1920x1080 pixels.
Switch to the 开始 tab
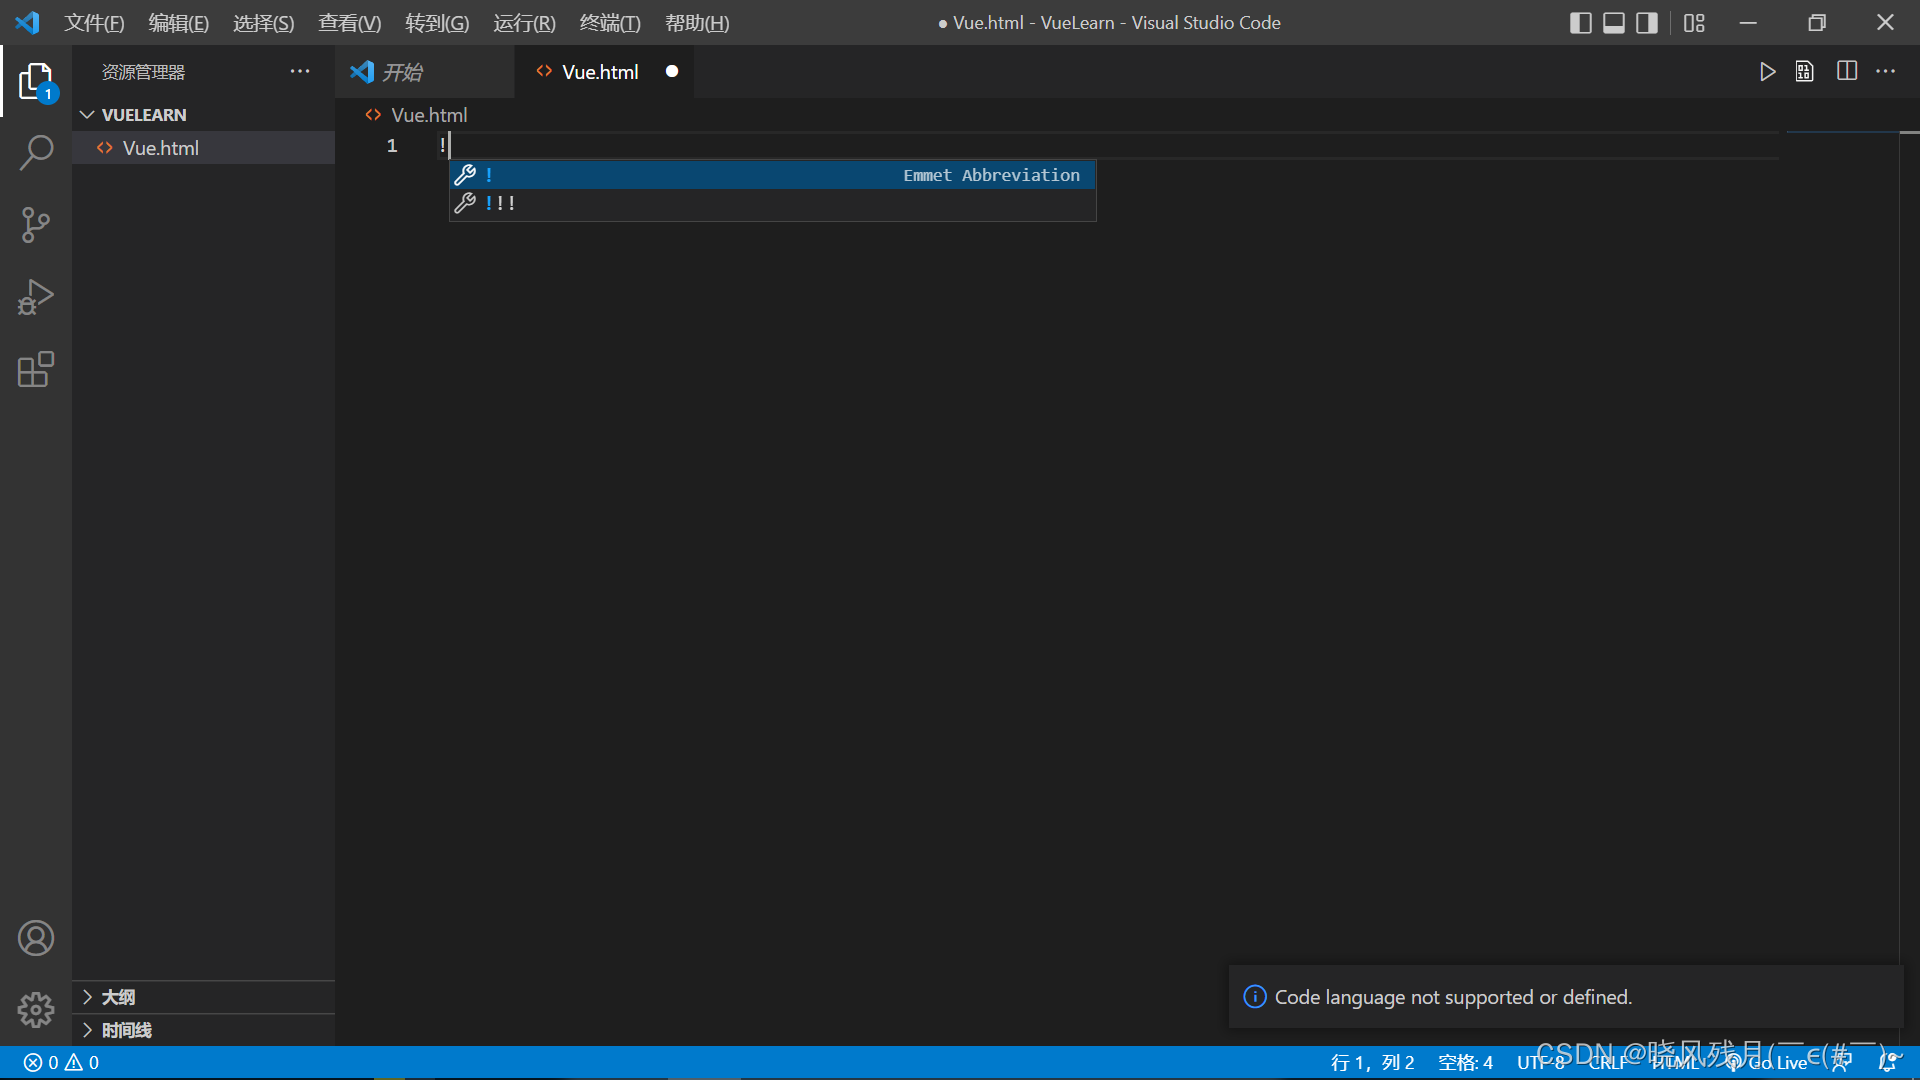click(402, 72)
